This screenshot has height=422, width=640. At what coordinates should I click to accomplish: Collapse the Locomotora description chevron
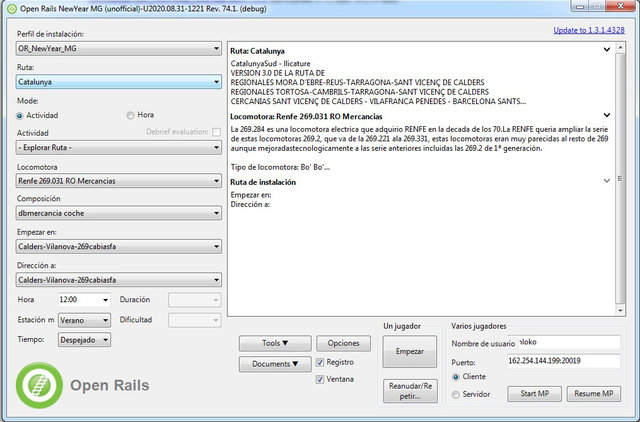click(607, 116)
